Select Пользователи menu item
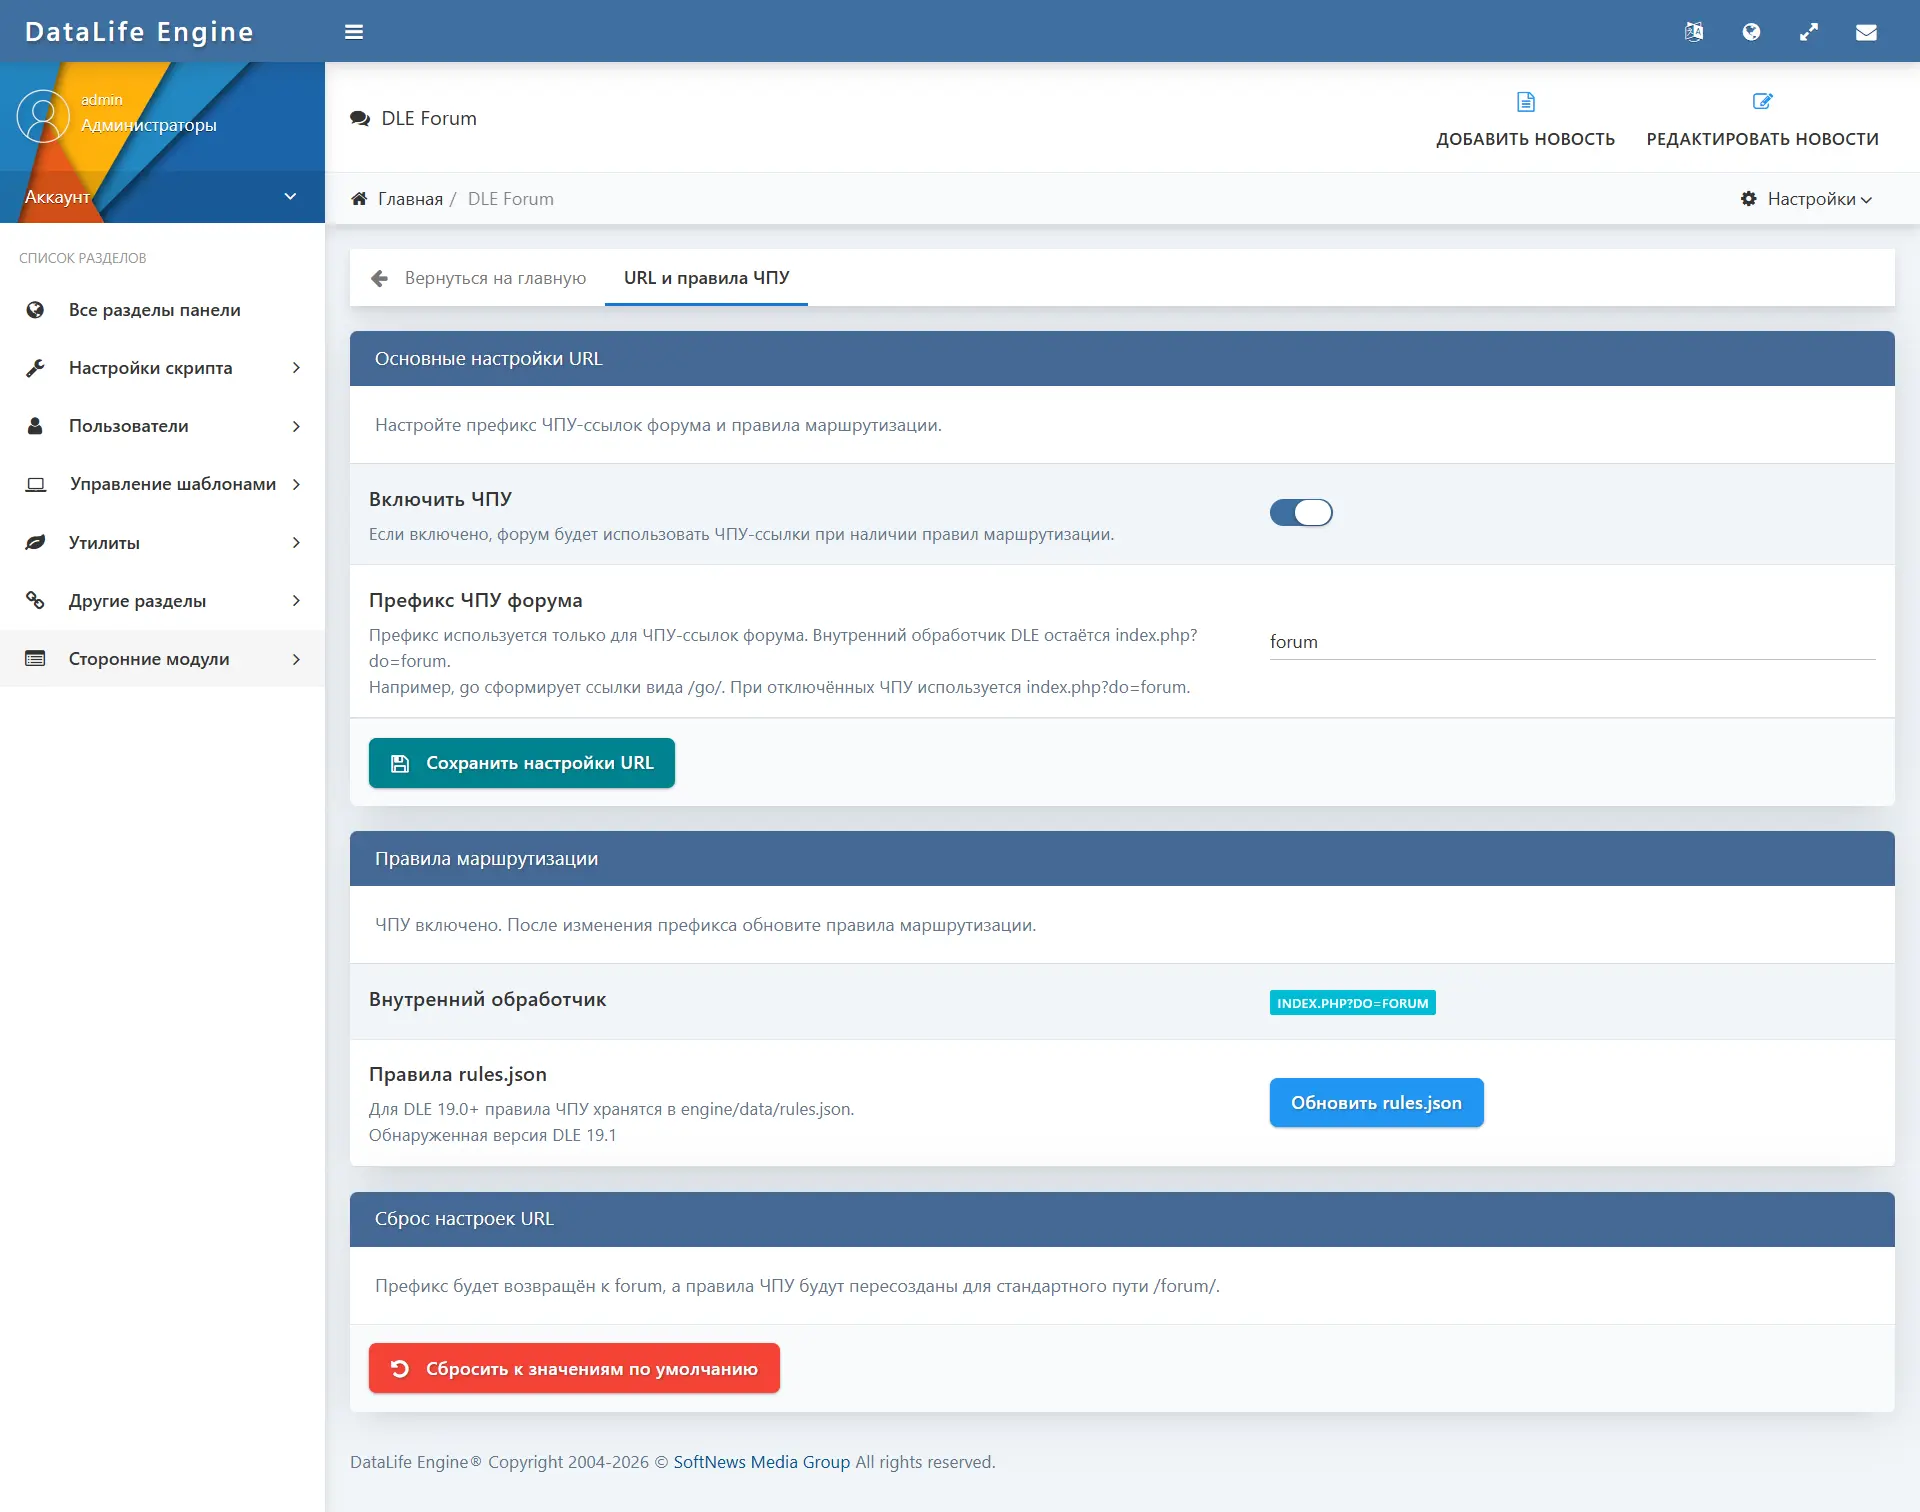This screenshot has width=1920, height=1512. (162, 426)
